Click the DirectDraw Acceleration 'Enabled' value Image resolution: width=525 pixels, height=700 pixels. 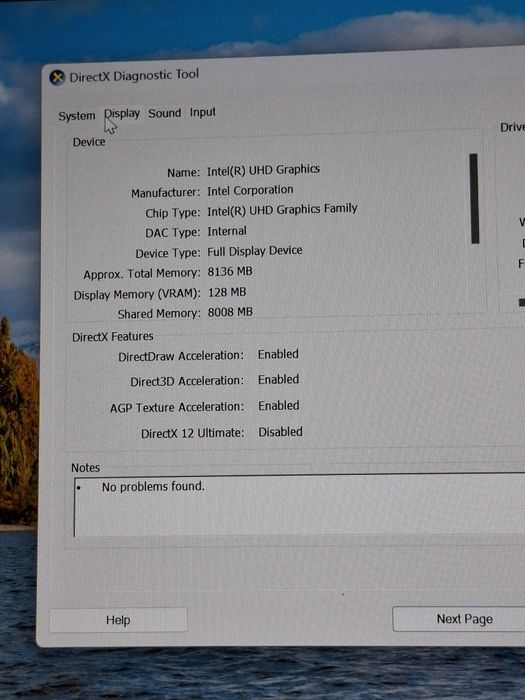click(278, 354)
